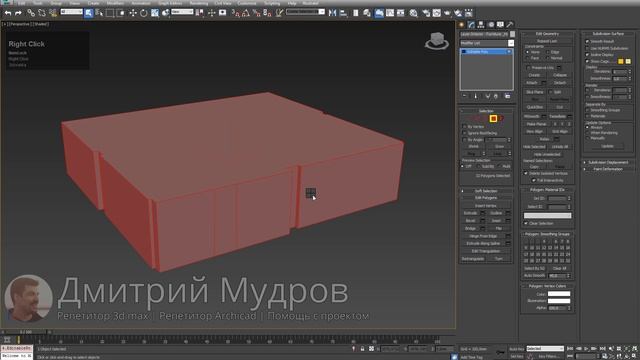Open the reference coordinate system dropdown
This screenshot has width=640, height=360.
point(182,12)
